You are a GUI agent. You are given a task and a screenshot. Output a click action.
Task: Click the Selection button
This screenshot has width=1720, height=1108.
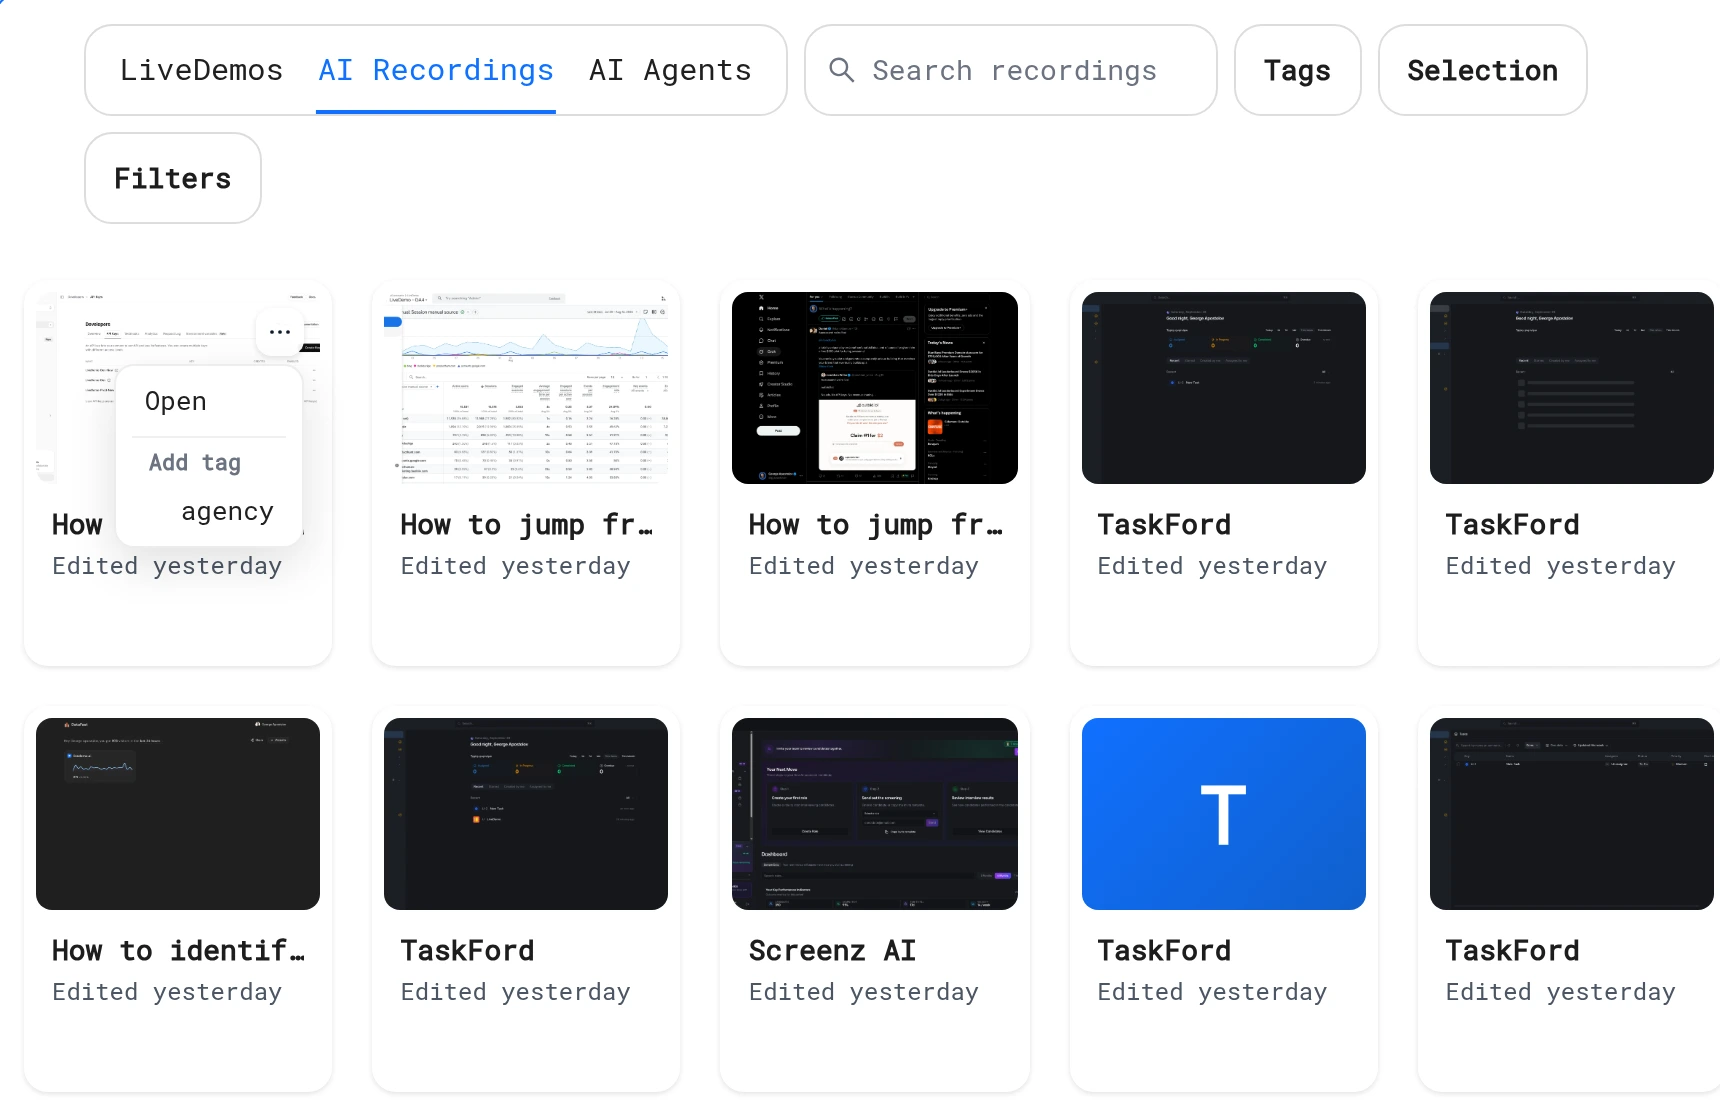pyautogui.click(x=1482, y=70)
